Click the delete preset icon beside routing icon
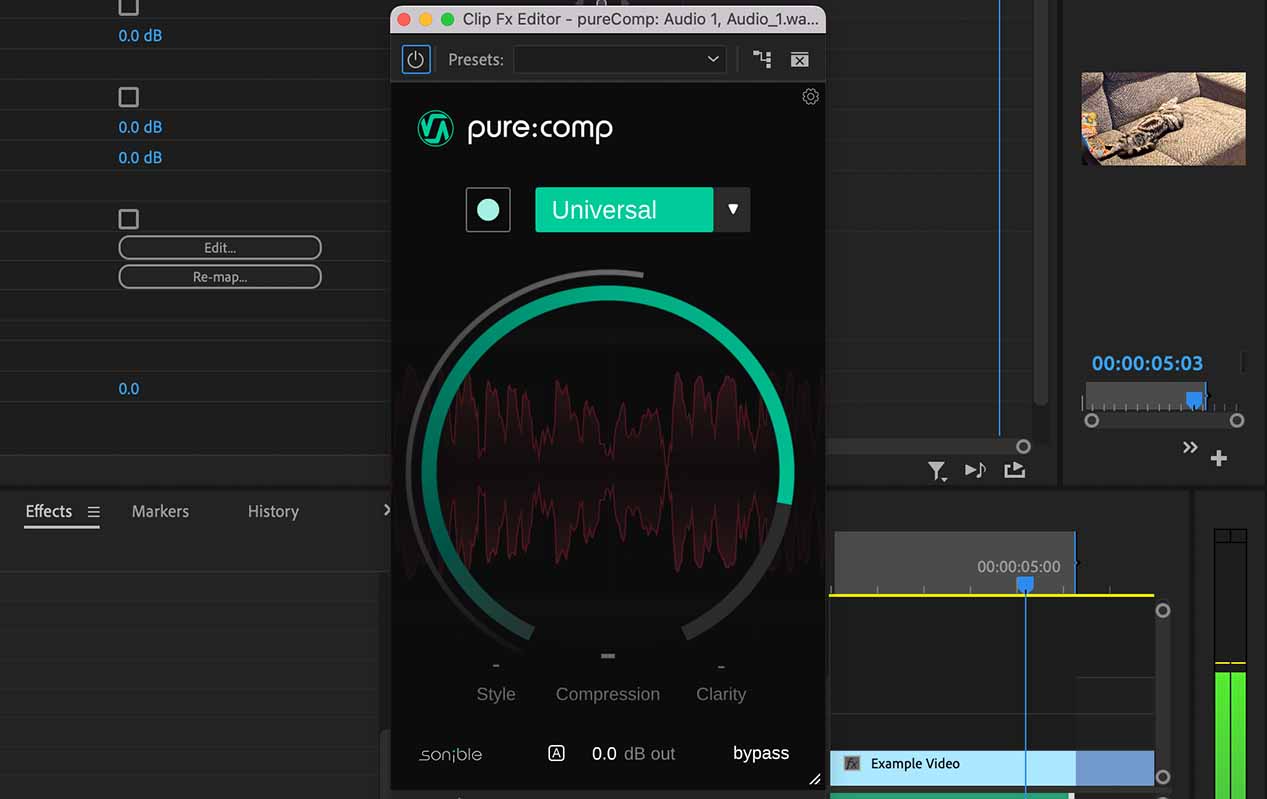The height and width of the screenshot is (799, 1267). [799, 59]
